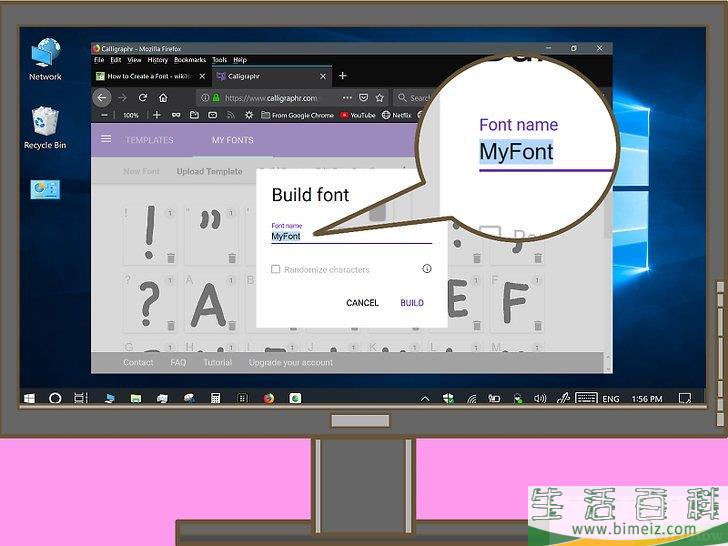Open Firefox home page icon
The width and height of the screenshot is (728, 546).
[x=163, y=98]
